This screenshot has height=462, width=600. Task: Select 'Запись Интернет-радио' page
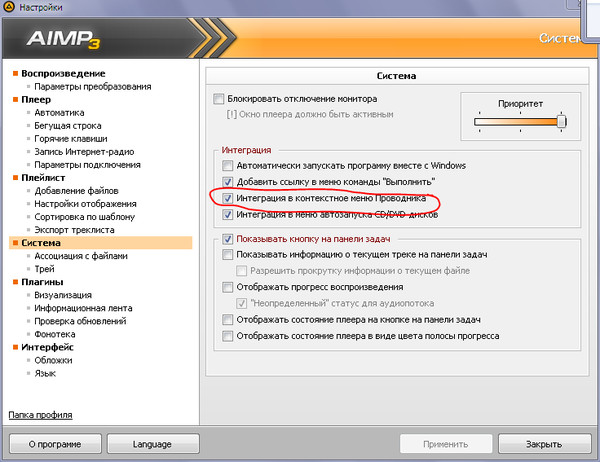(84, 152)
